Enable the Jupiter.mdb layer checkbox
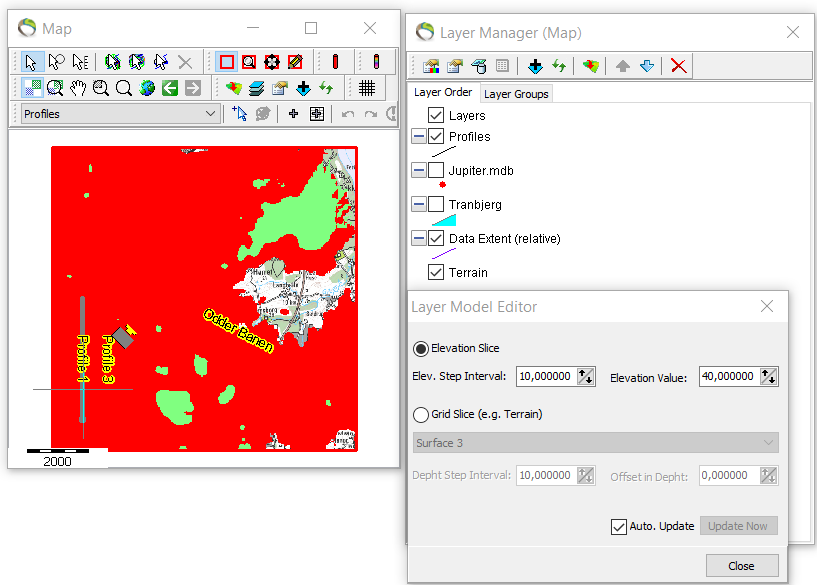The image size is (817, 585). pos(438,170)
